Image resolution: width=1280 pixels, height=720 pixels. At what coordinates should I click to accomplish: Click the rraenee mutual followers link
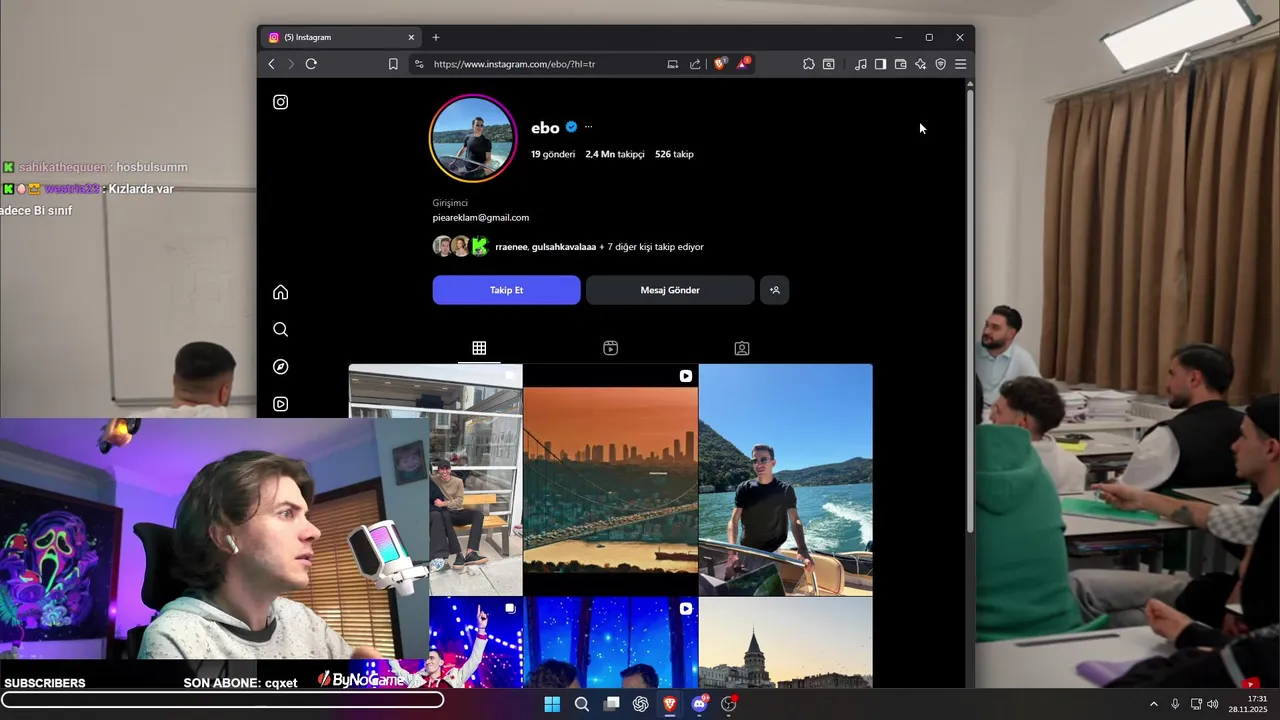click(x=511, y=247)
